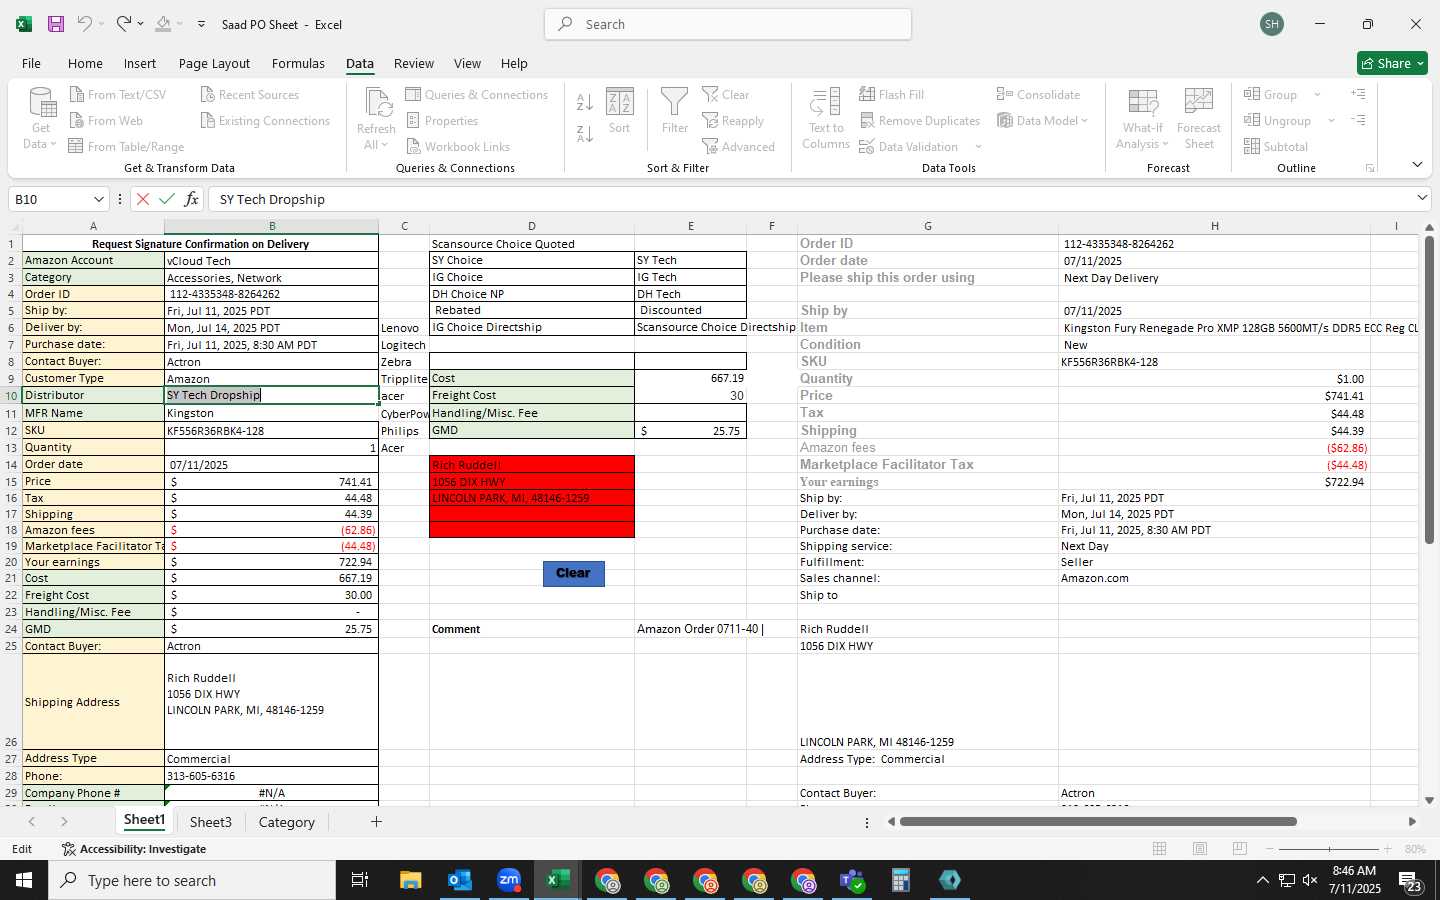This screenshot has width=1440, height=900.
Task: Click the vertical scrollbar thumb
Action: click(x=1429, y=390)
